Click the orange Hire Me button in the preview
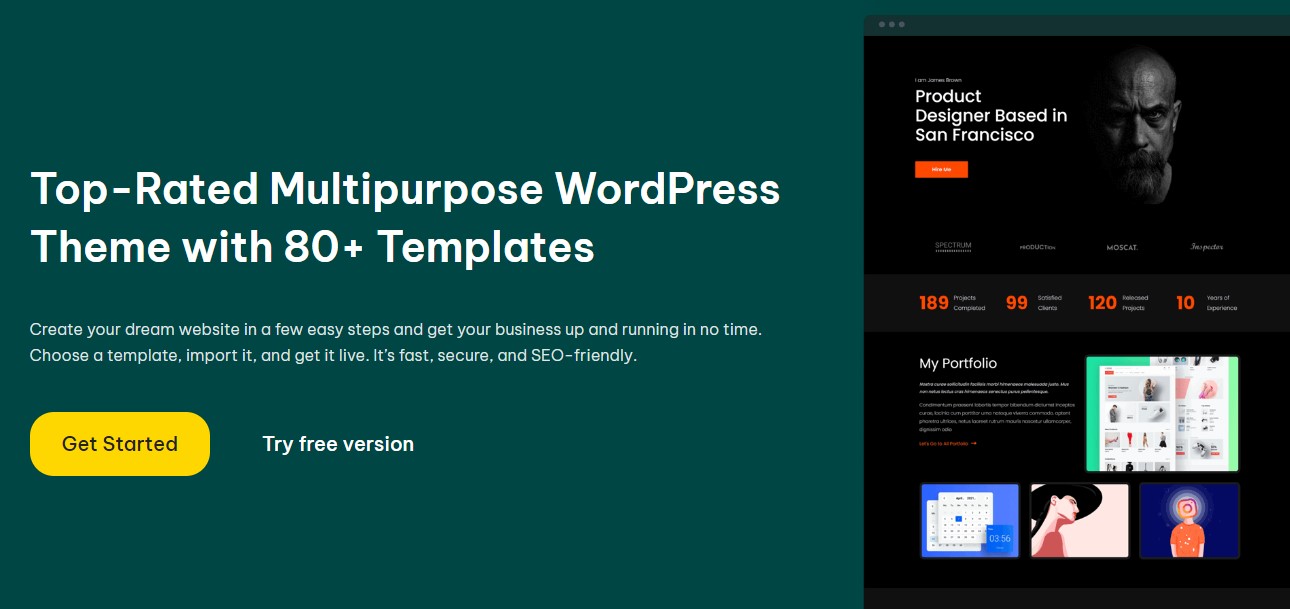This screenshot has width=1290, height=609. click(x=941, y=170)
